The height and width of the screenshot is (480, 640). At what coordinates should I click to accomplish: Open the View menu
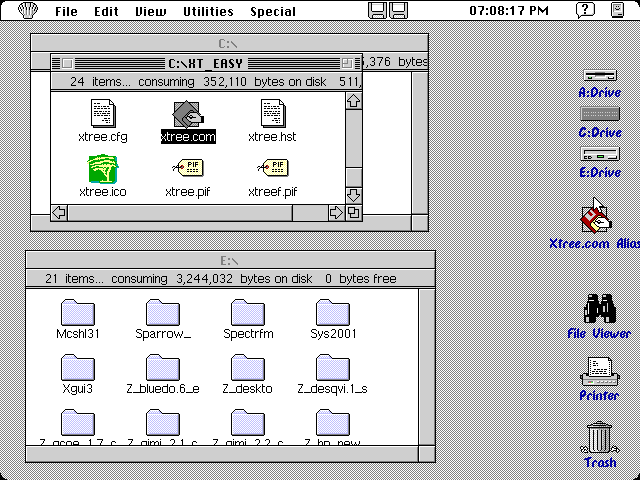tap(151, 11)
